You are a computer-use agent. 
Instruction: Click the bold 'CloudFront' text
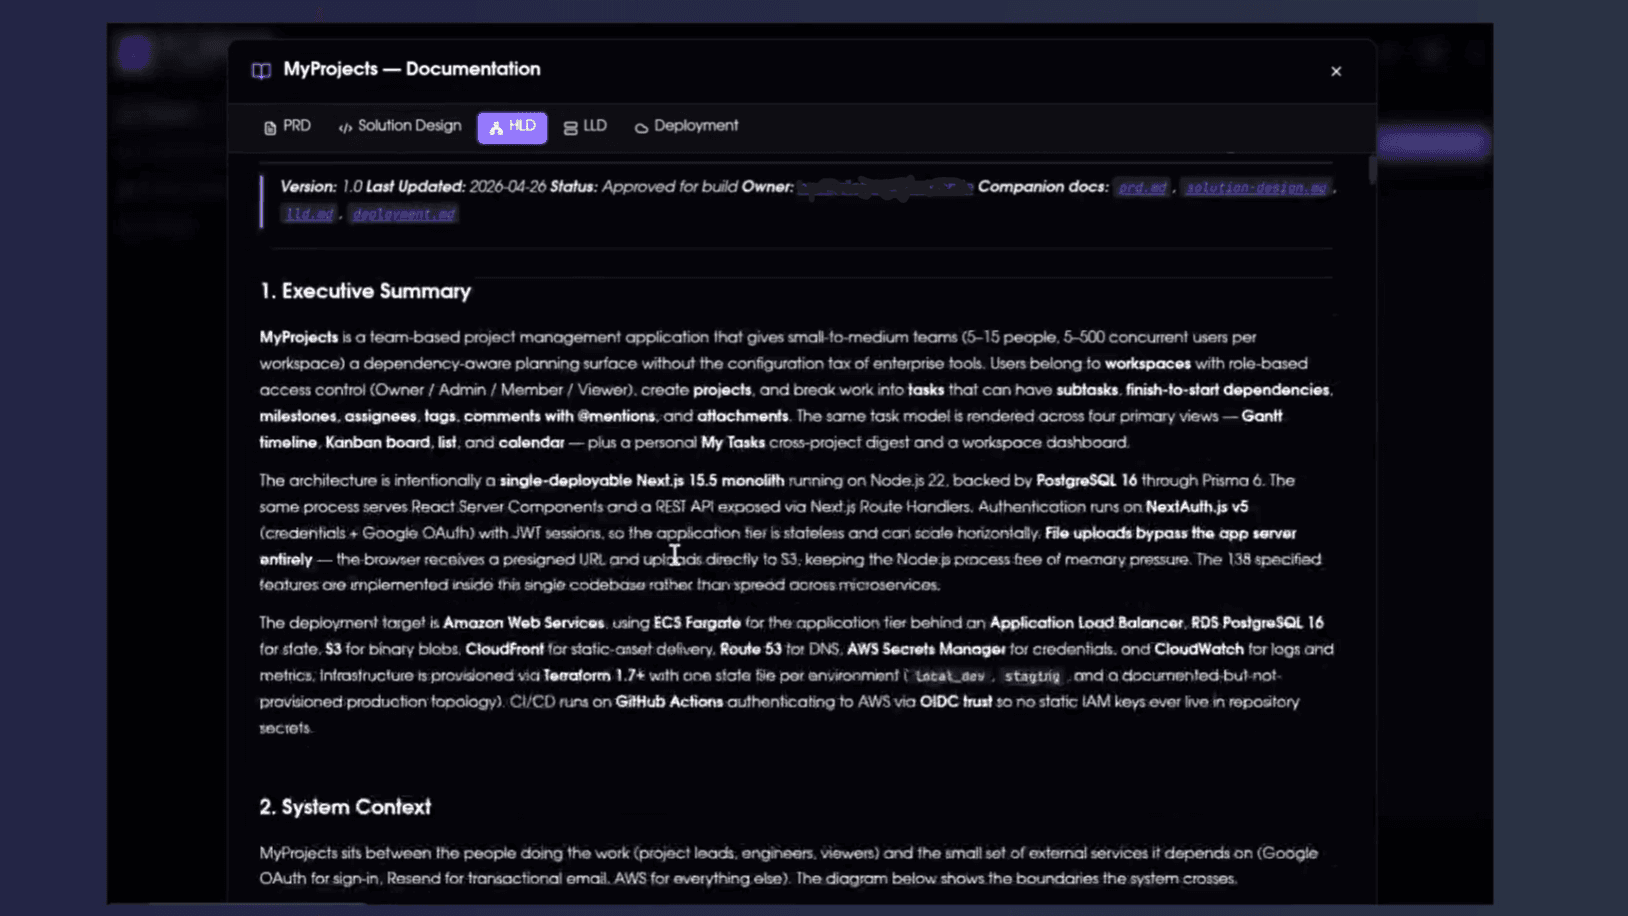(505, 649)
